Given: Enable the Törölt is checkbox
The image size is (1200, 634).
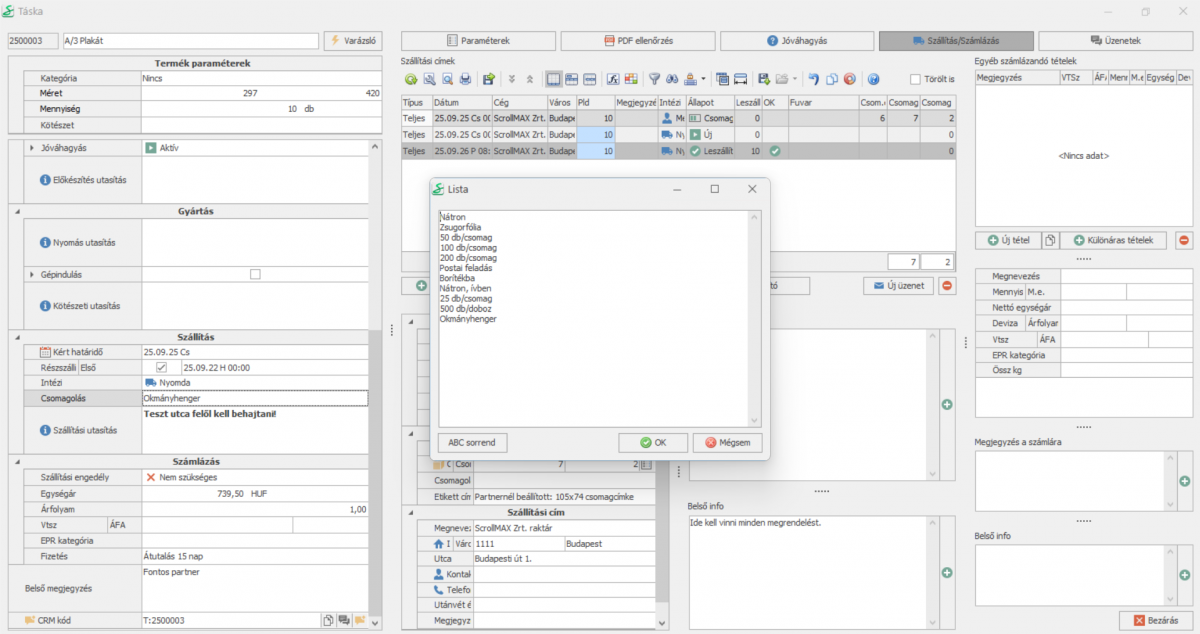Looking at the screenshot, I should click(915, 79).
